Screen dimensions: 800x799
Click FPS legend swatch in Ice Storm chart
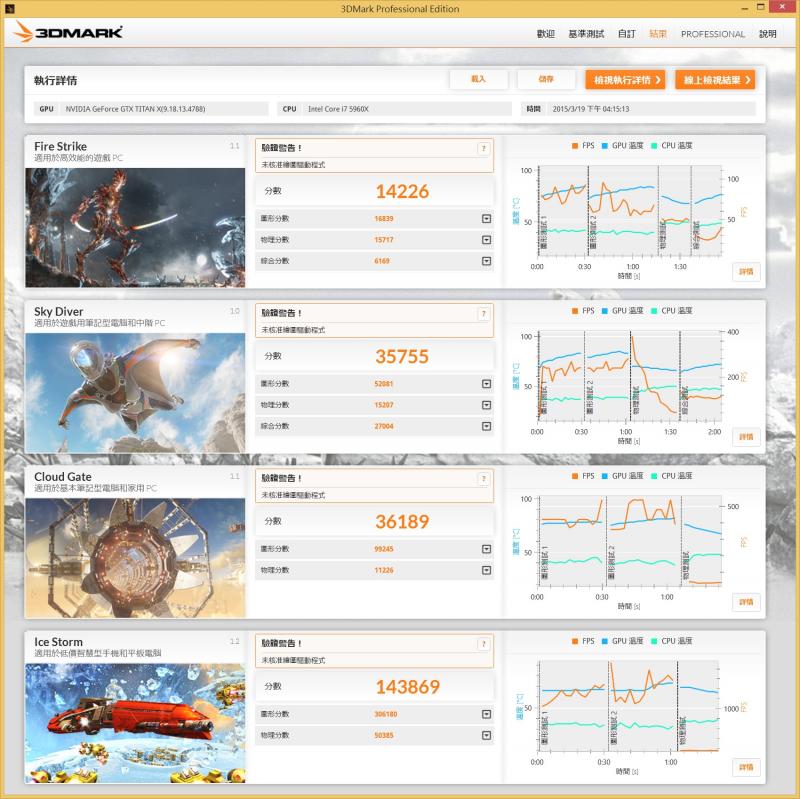(575, 641)
